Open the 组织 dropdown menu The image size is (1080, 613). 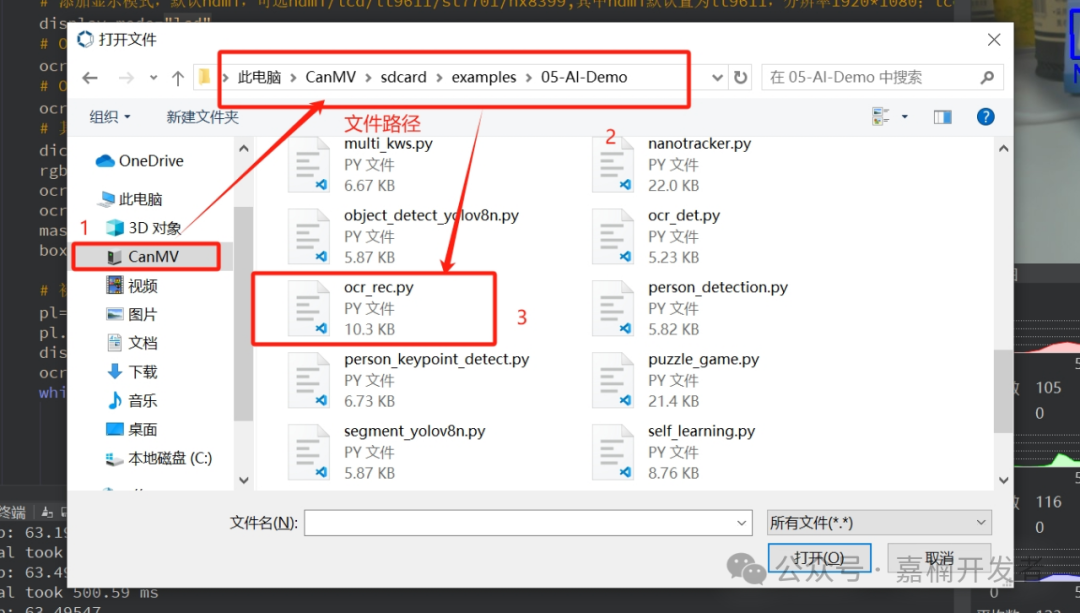(x=110, y=117)
